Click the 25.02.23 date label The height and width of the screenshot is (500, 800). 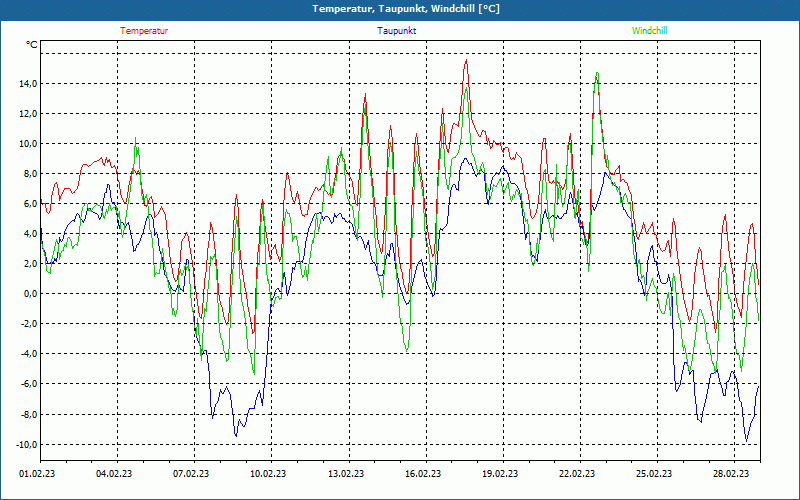coord(654,473)
